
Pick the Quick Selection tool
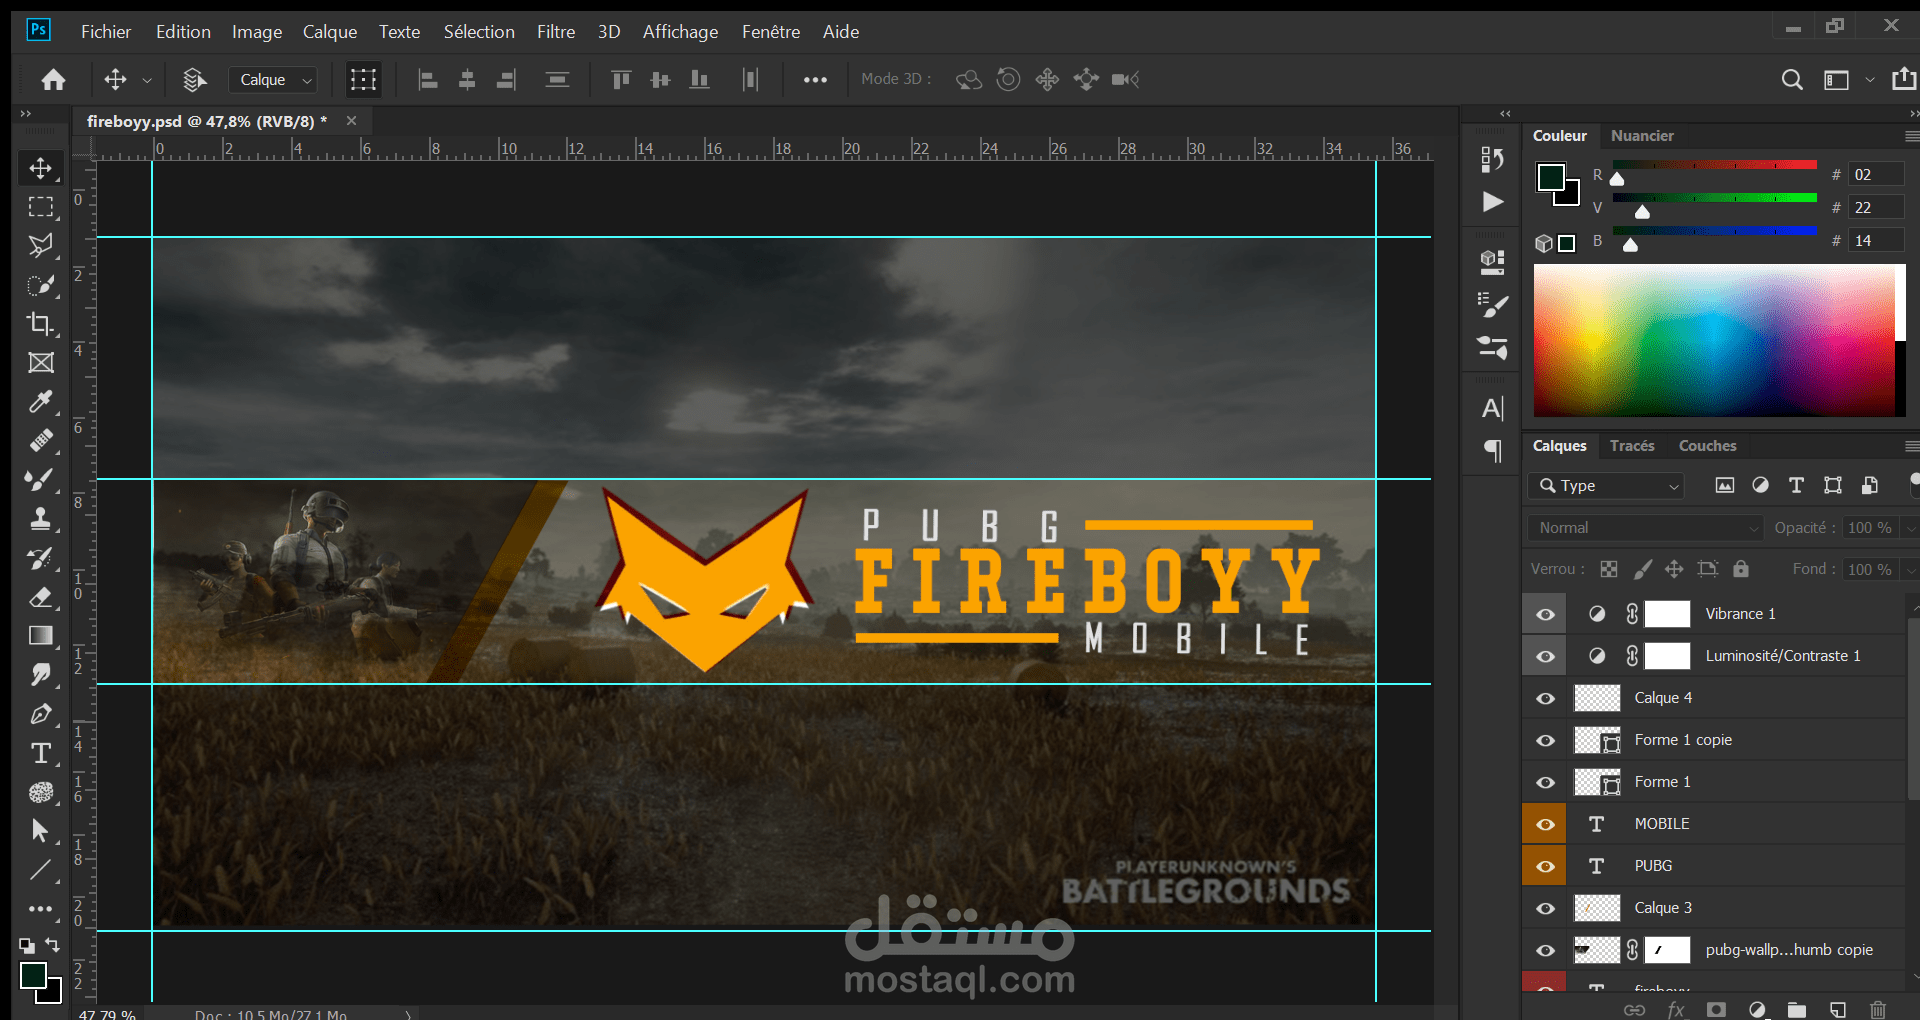(x=40, y=285)
